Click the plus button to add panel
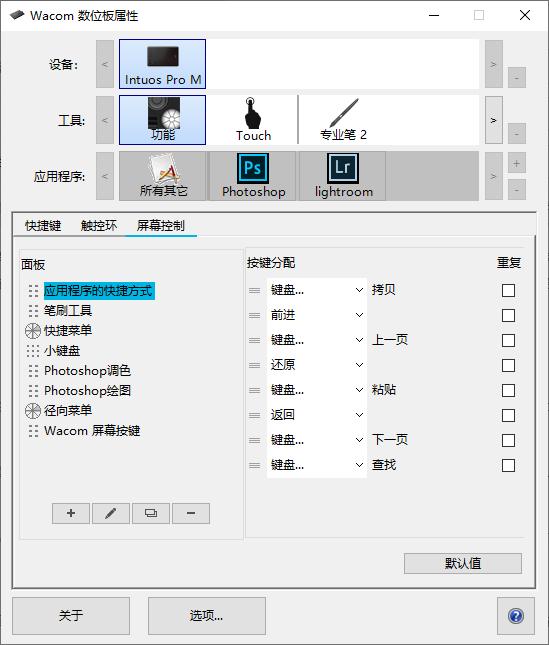 [x=71, y=513]
